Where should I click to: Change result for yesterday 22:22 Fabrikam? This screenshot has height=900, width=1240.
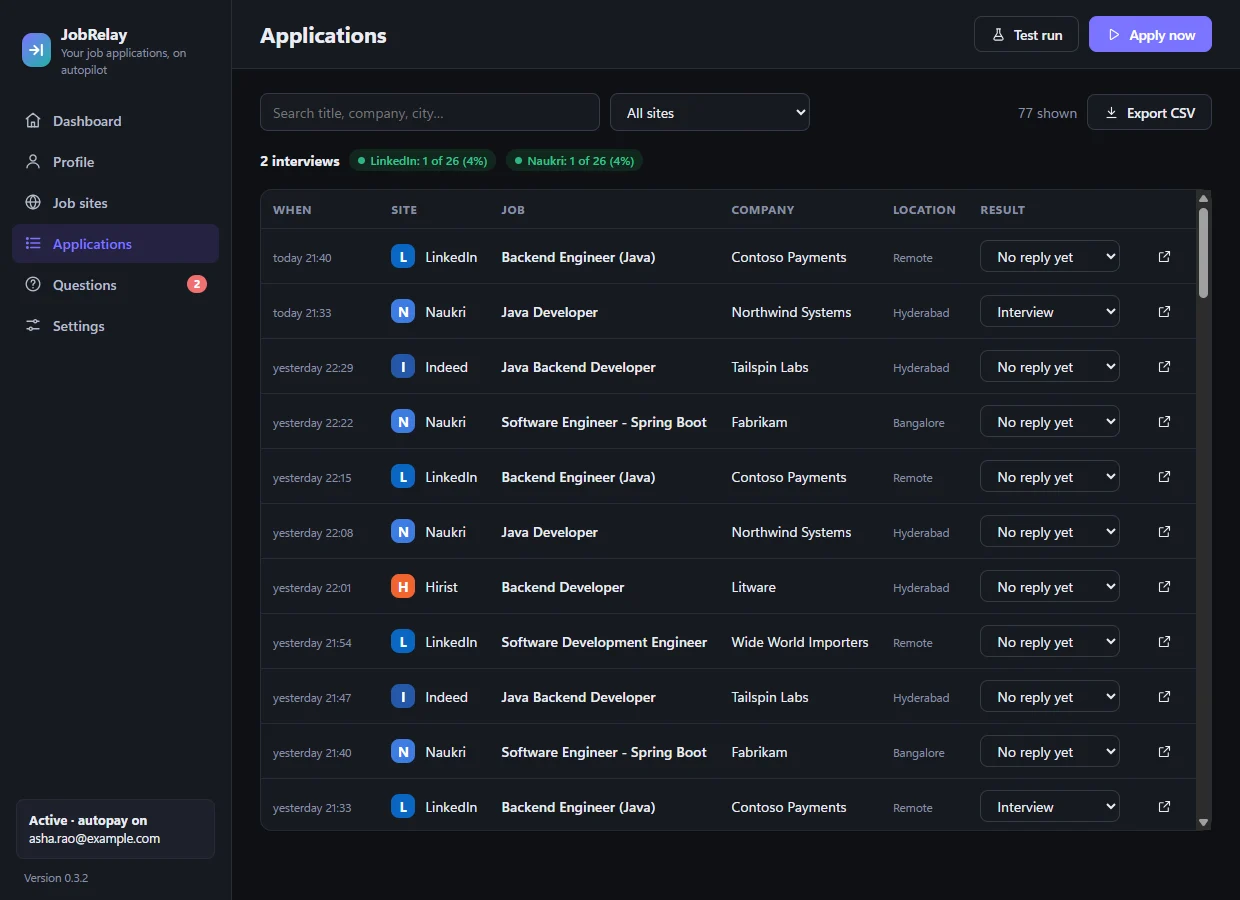coord(1049,422)
